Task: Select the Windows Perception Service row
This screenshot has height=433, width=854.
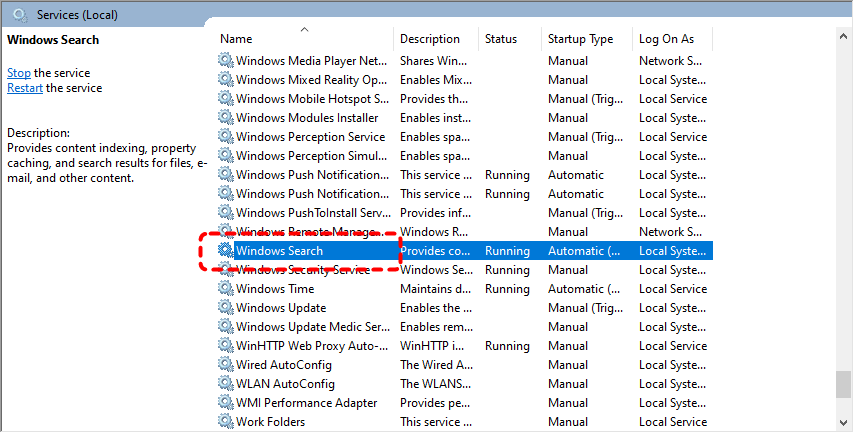Action: 310,137
